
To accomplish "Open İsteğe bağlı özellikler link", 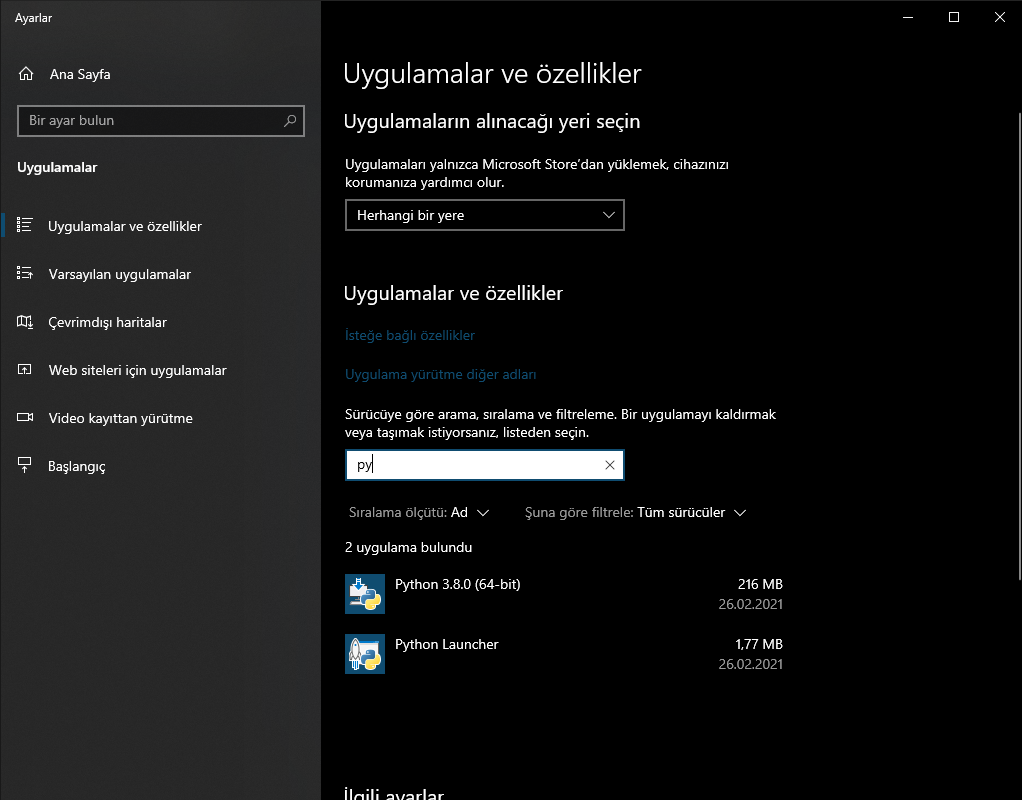I will 409,335.
